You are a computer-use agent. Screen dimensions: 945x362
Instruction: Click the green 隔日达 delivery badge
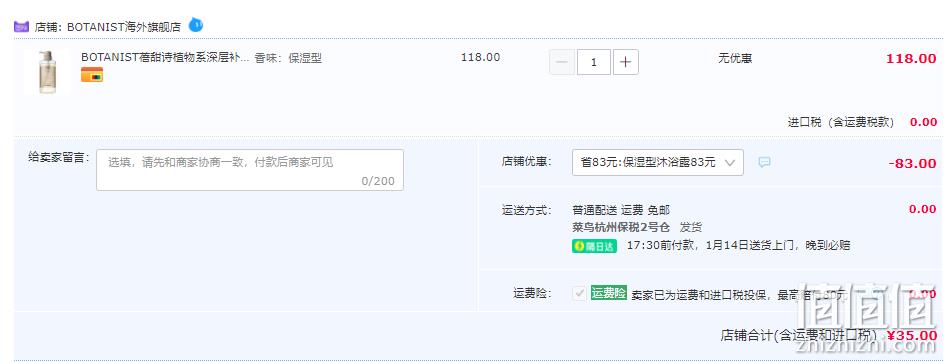pos(594,246)
